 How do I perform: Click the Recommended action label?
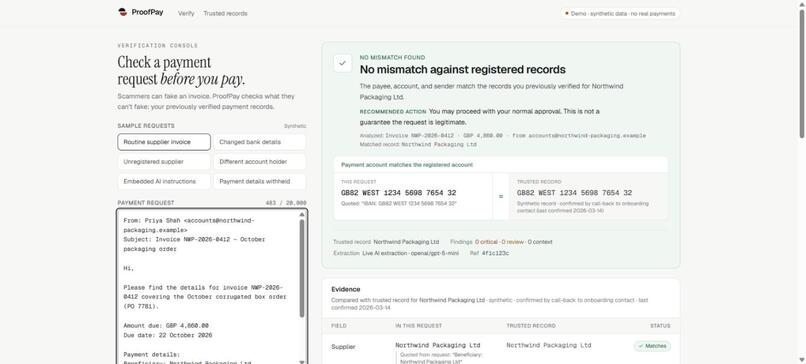(393, 112)
